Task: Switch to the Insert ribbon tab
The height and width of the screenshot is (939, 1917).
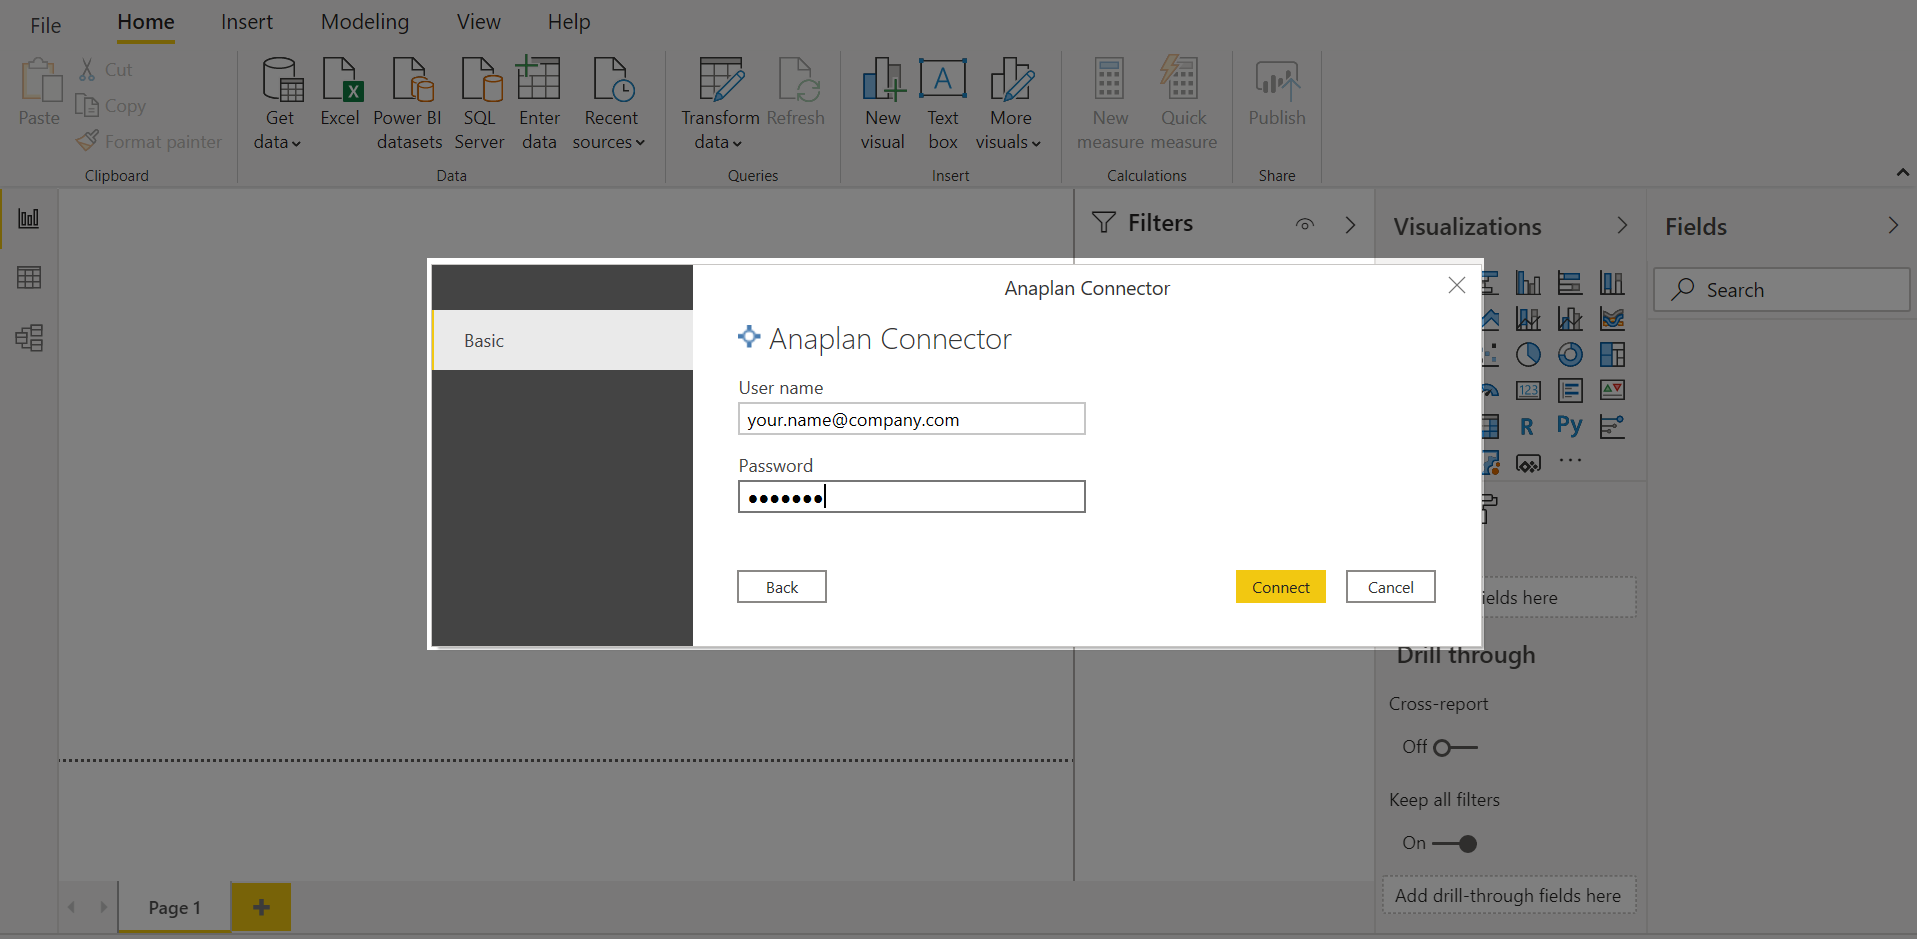Action: point(247,22)
